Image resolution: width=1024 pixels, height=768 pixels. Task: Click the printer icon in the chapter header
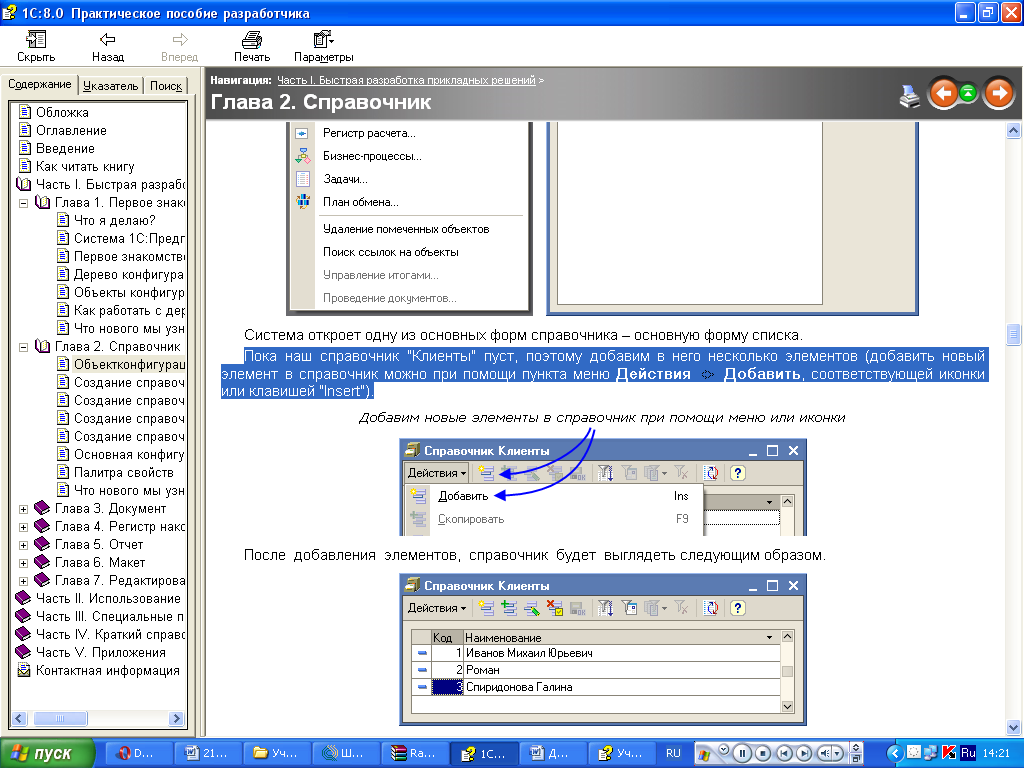tap(909, 95)
